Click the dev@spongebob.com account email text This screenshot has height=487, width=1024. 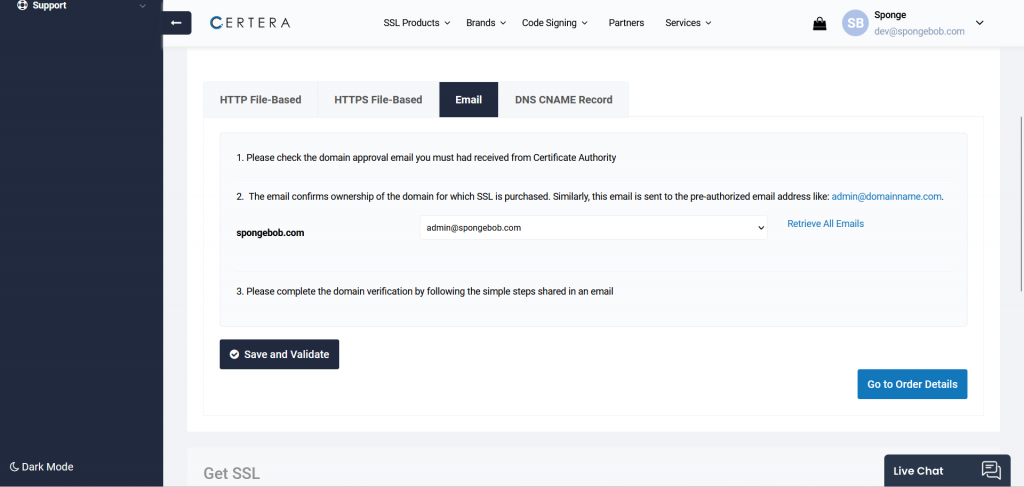919,31
